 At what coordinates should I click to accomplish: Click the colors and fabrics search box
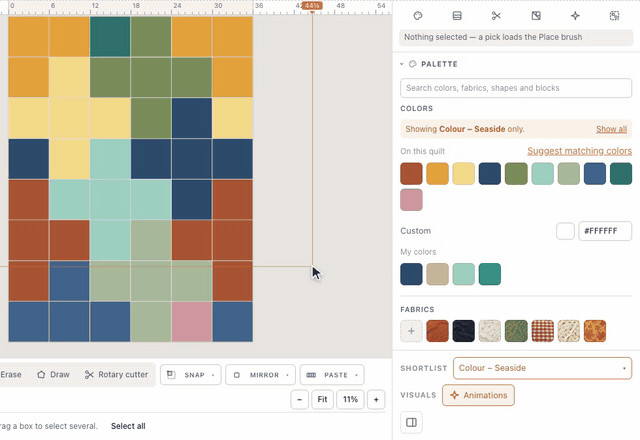point(516,88)
